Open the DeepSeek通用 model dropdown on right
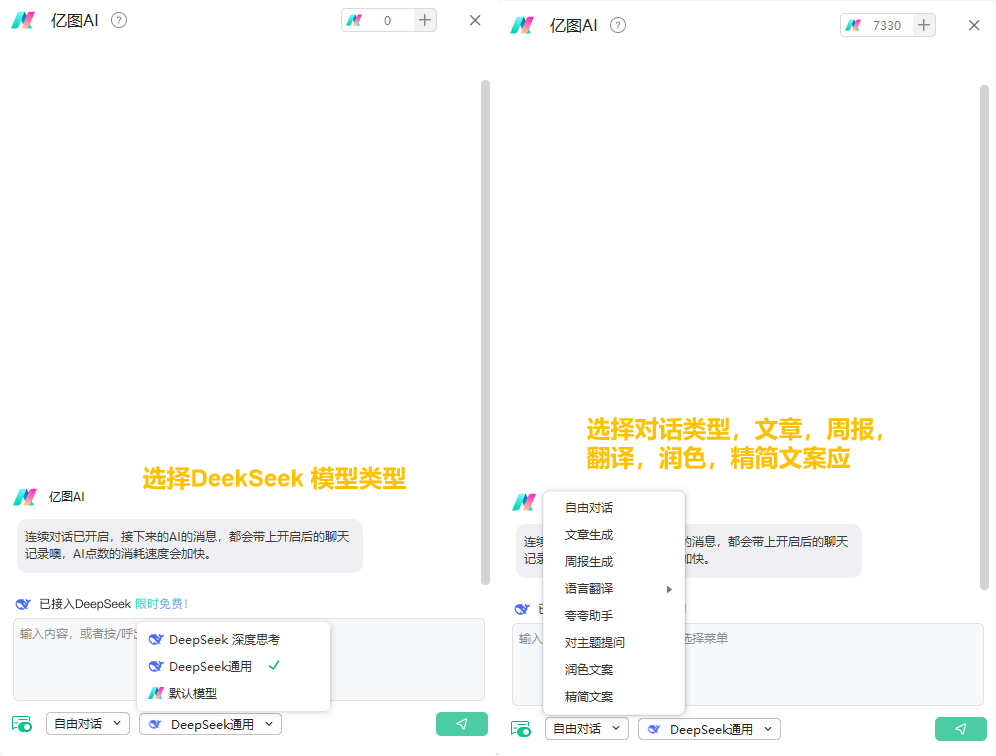 pyautogui.click(x=709, y=728)
